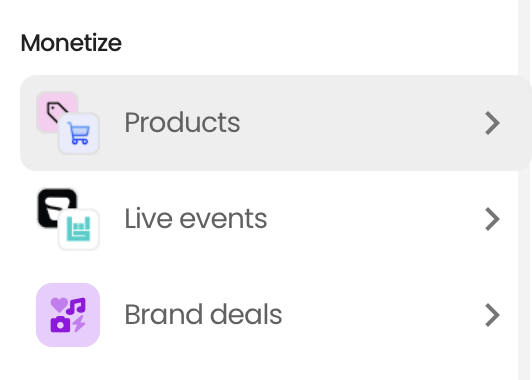Click the heart symbol in the Brand deals icon

59,305
